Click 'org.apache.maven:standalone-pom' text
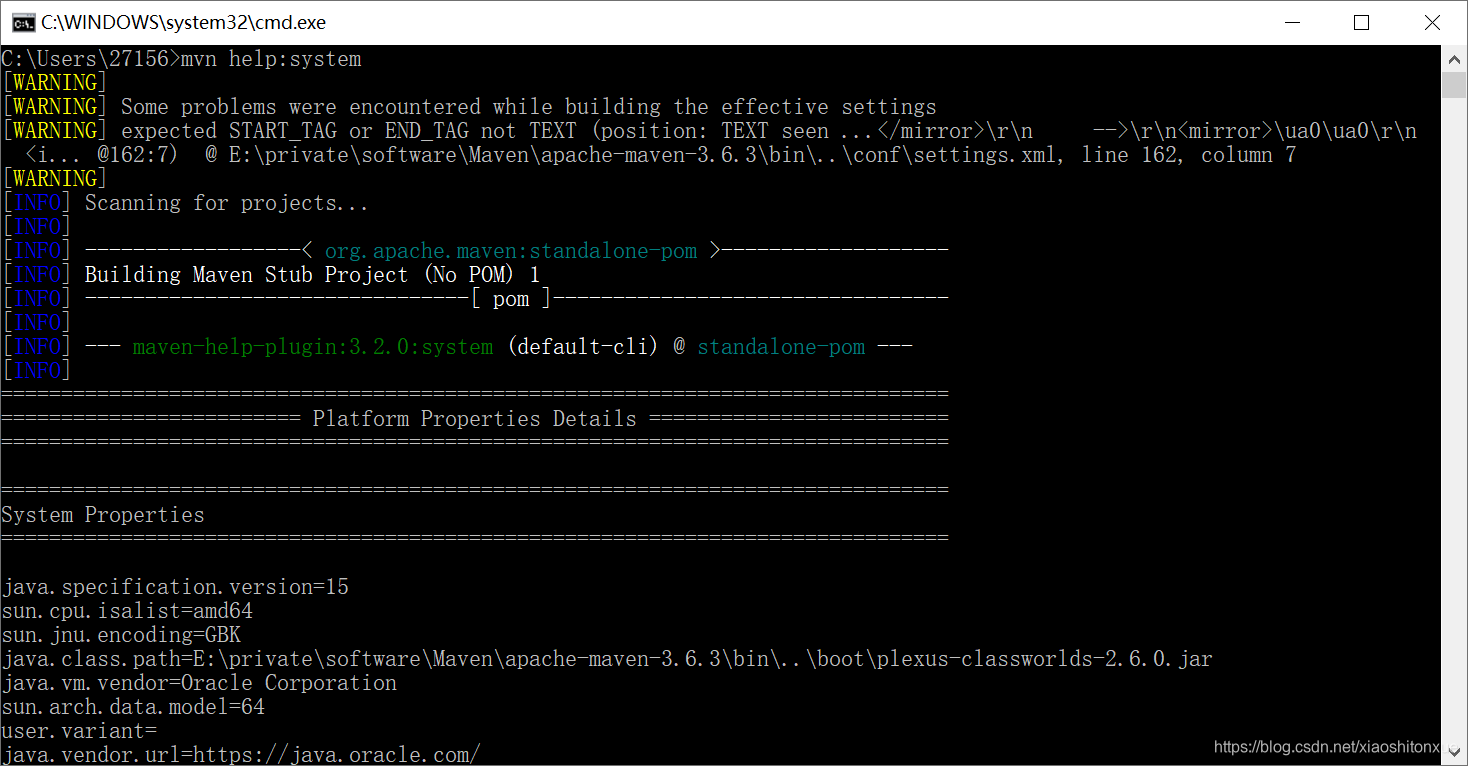The height and width of the screenshot is (766, 1468). tap(511, 251)
